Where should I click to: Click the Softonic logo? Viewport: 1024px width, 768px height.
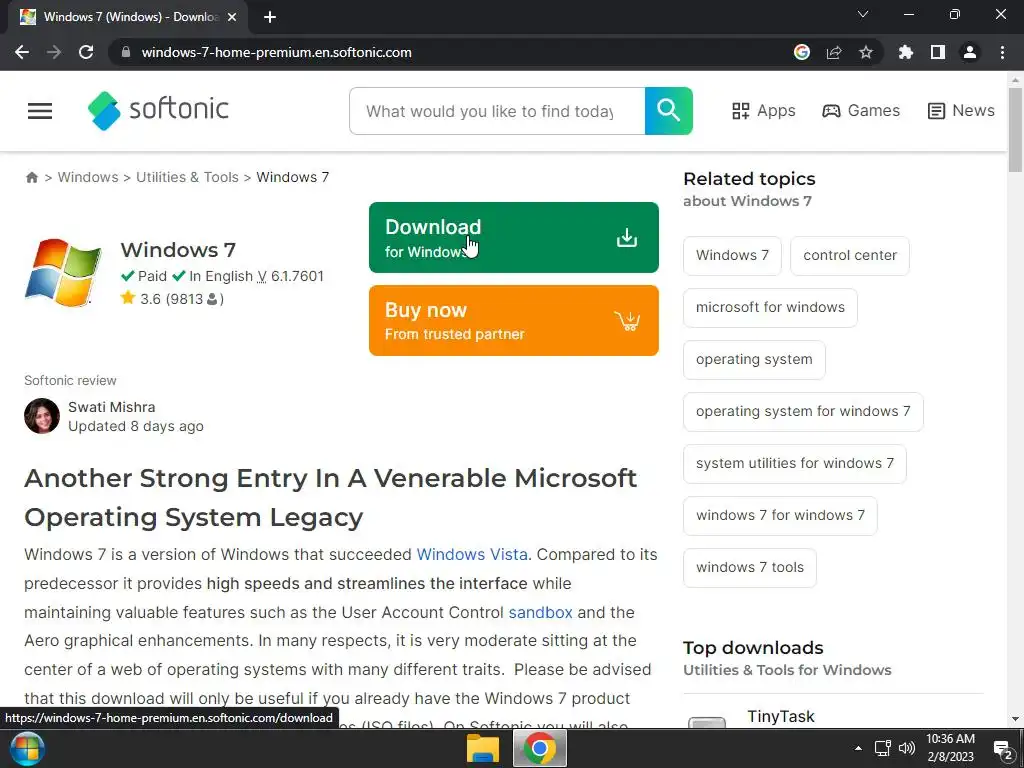[x=158, y=110]
